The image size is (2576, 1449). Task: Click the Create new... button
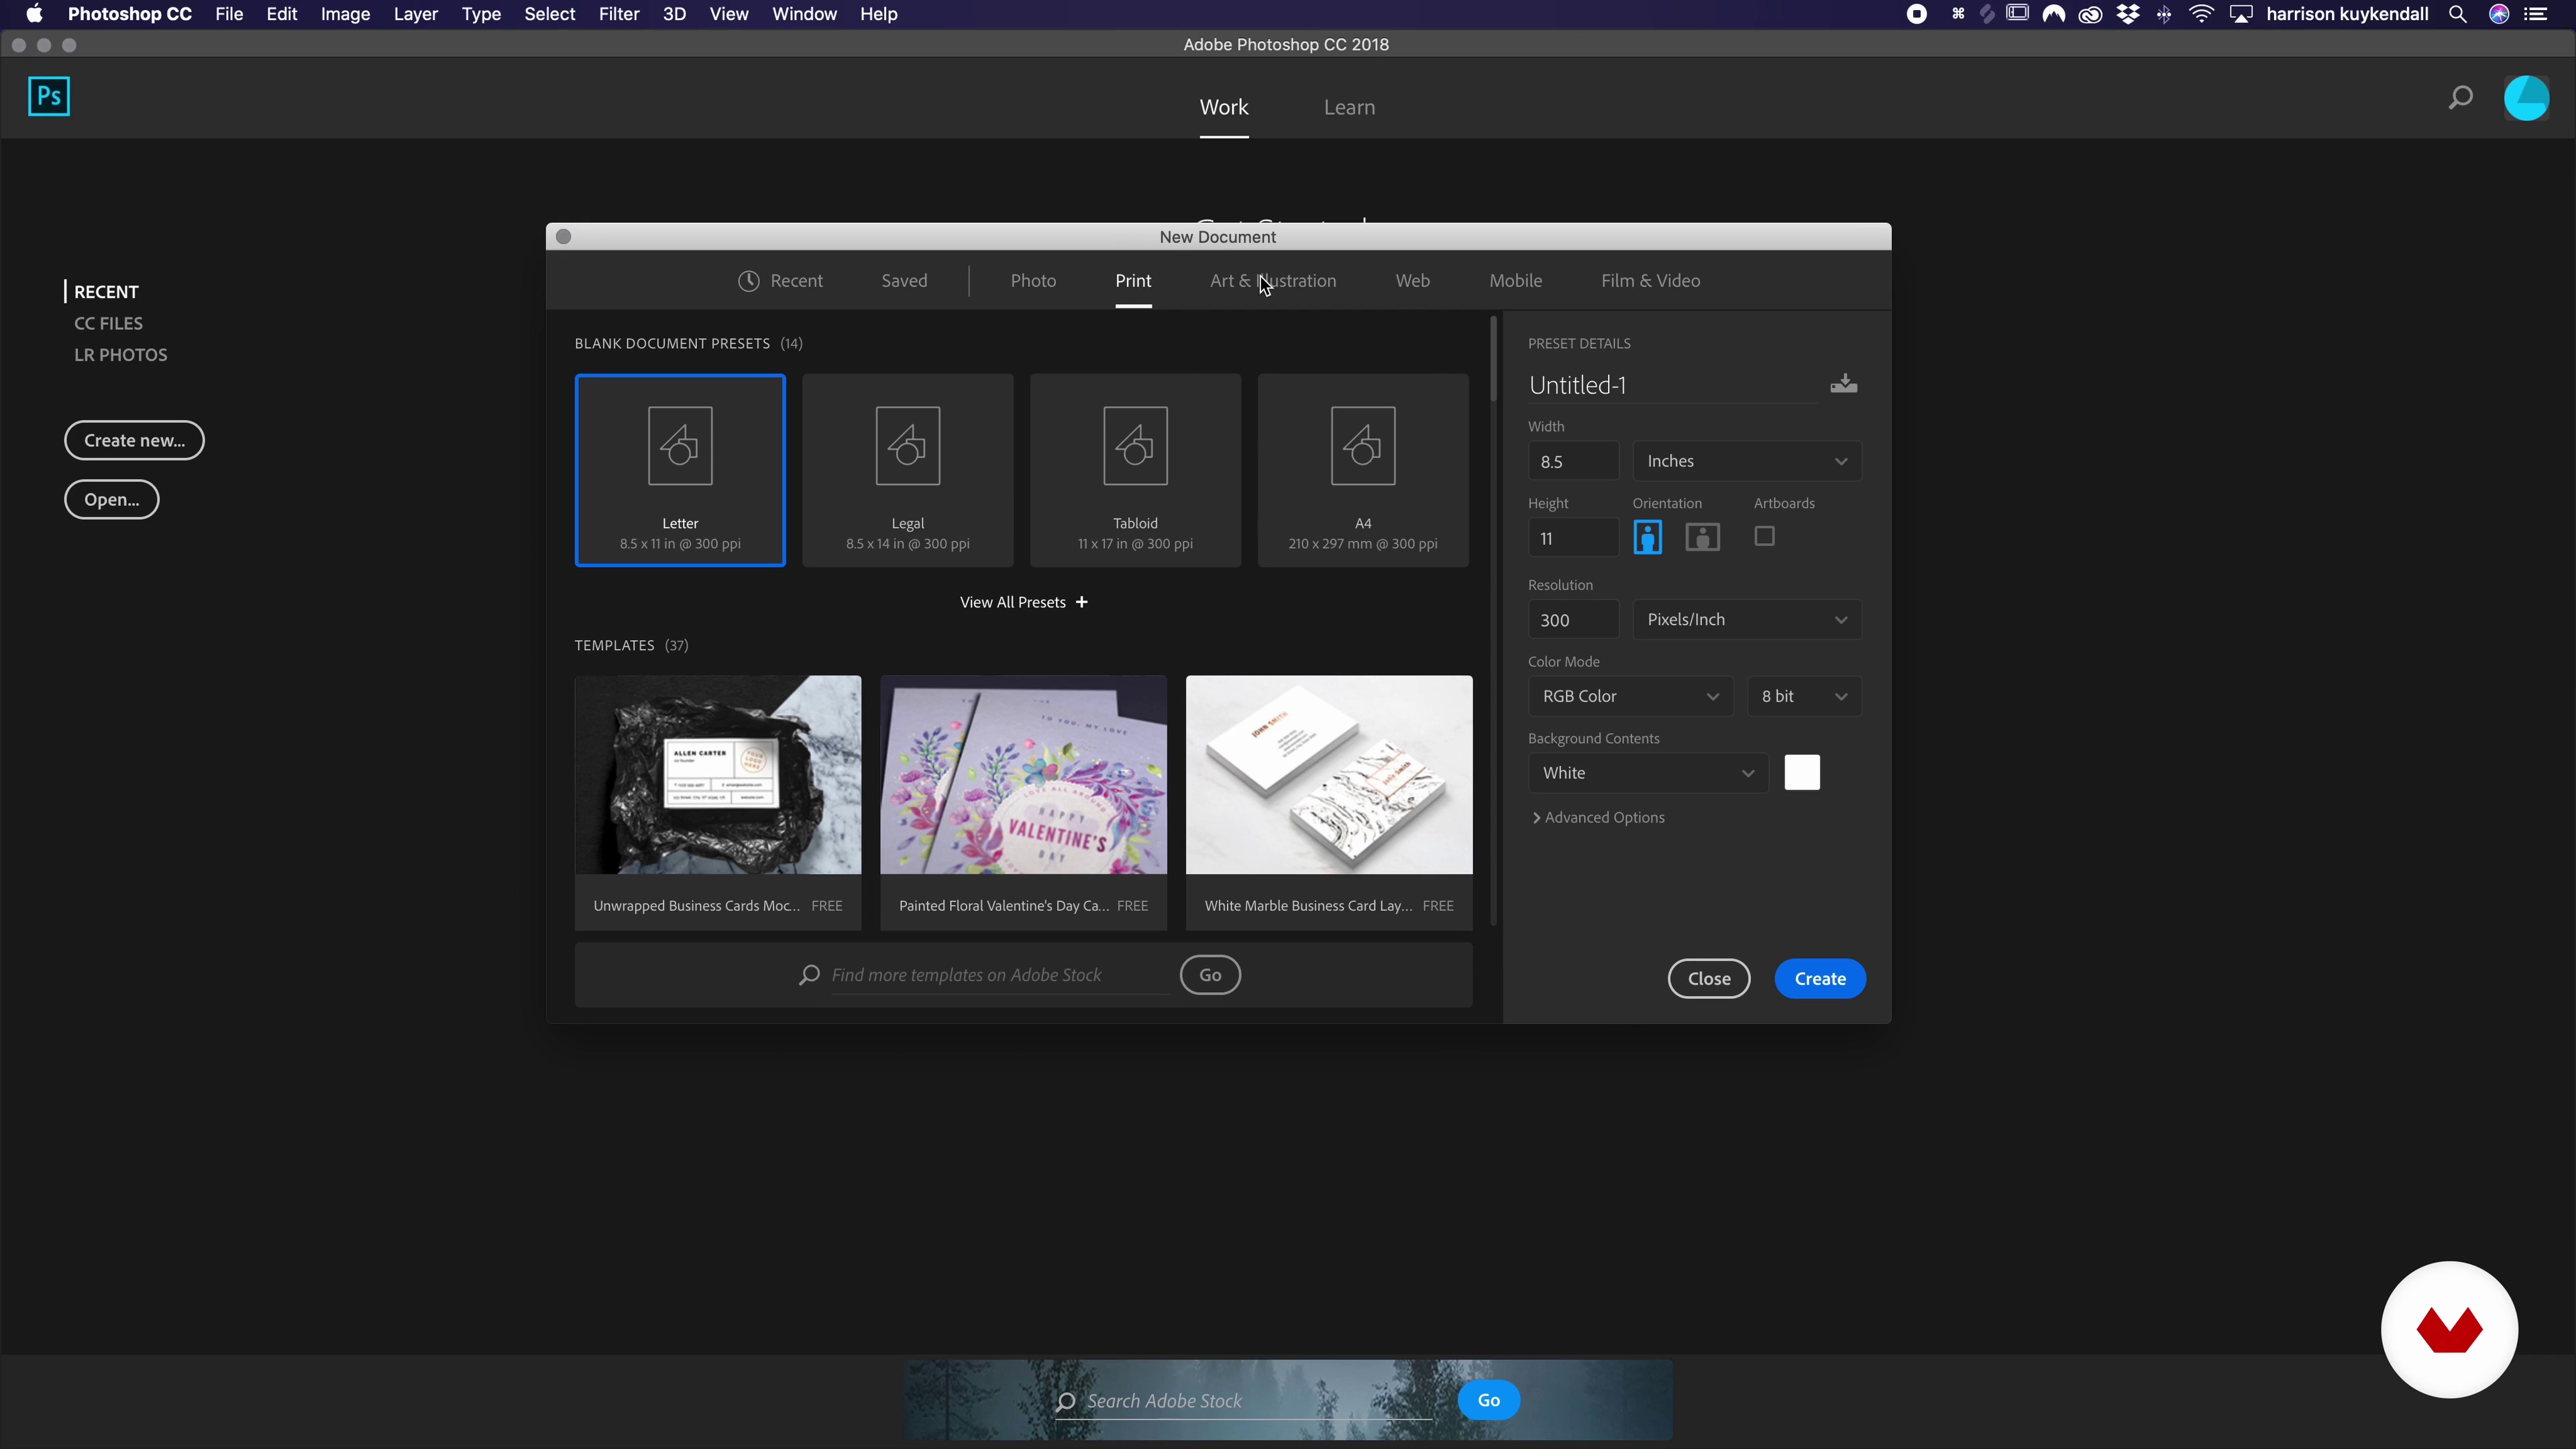134,441
